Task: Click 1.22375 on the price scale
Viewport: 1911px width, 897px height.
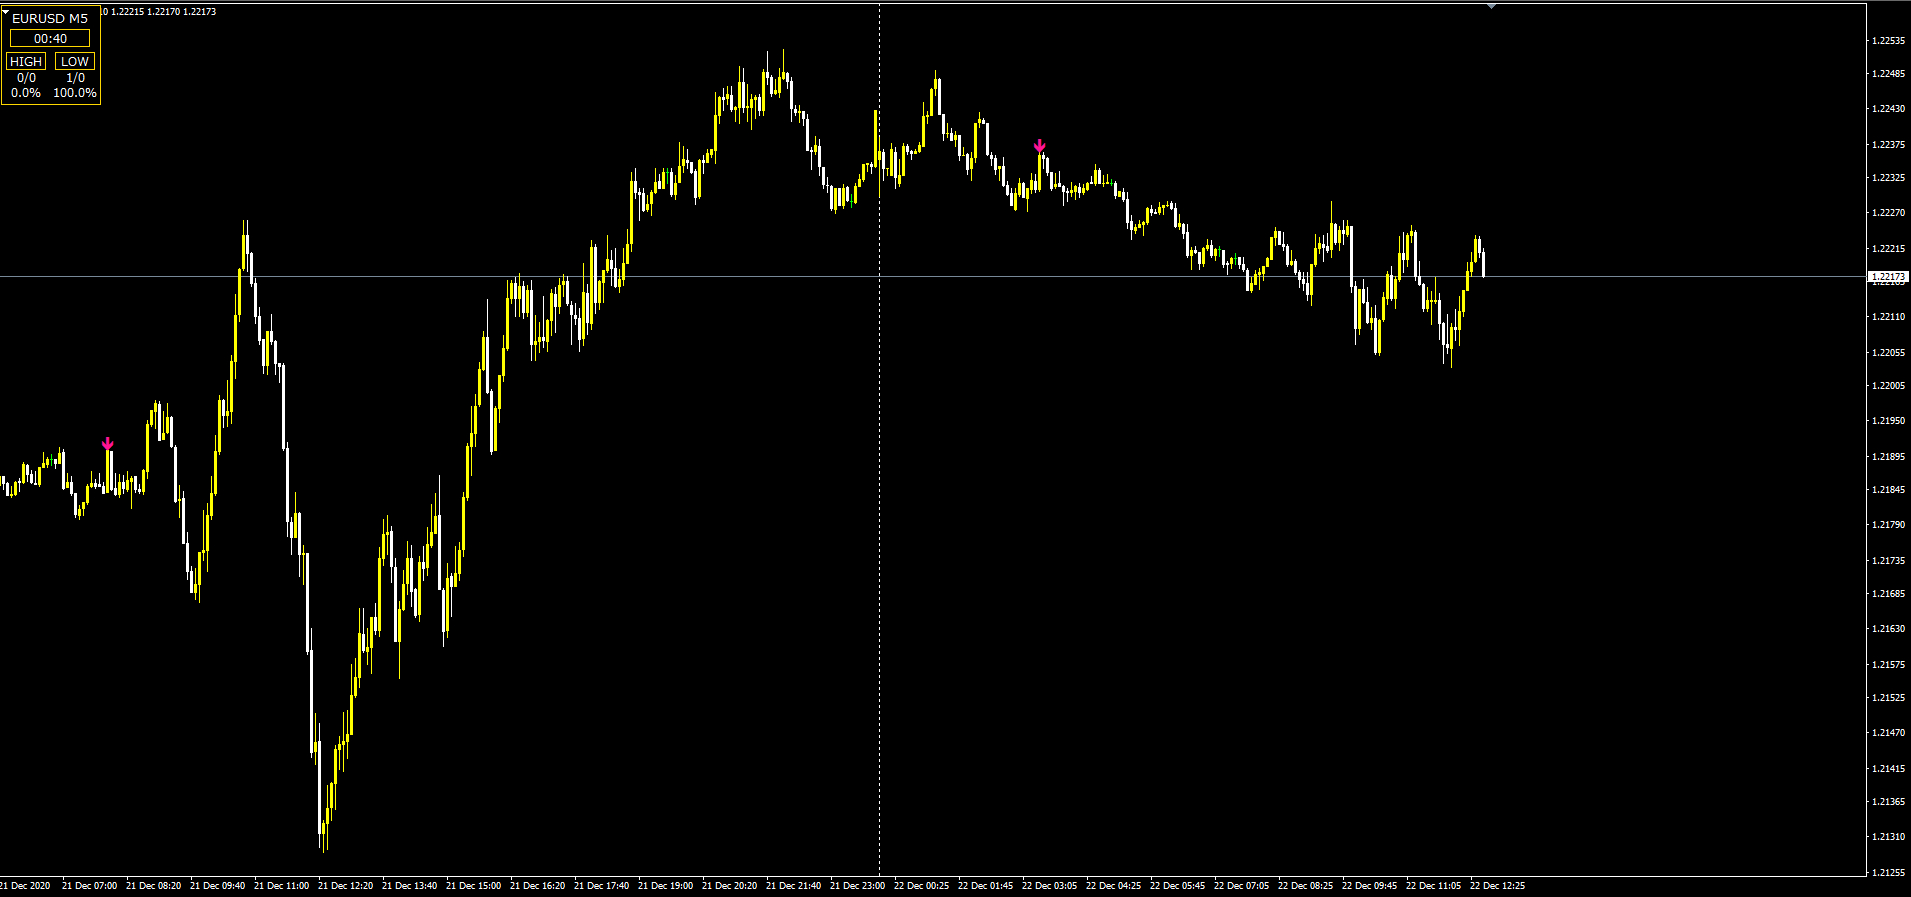Action: [1887, 145]
